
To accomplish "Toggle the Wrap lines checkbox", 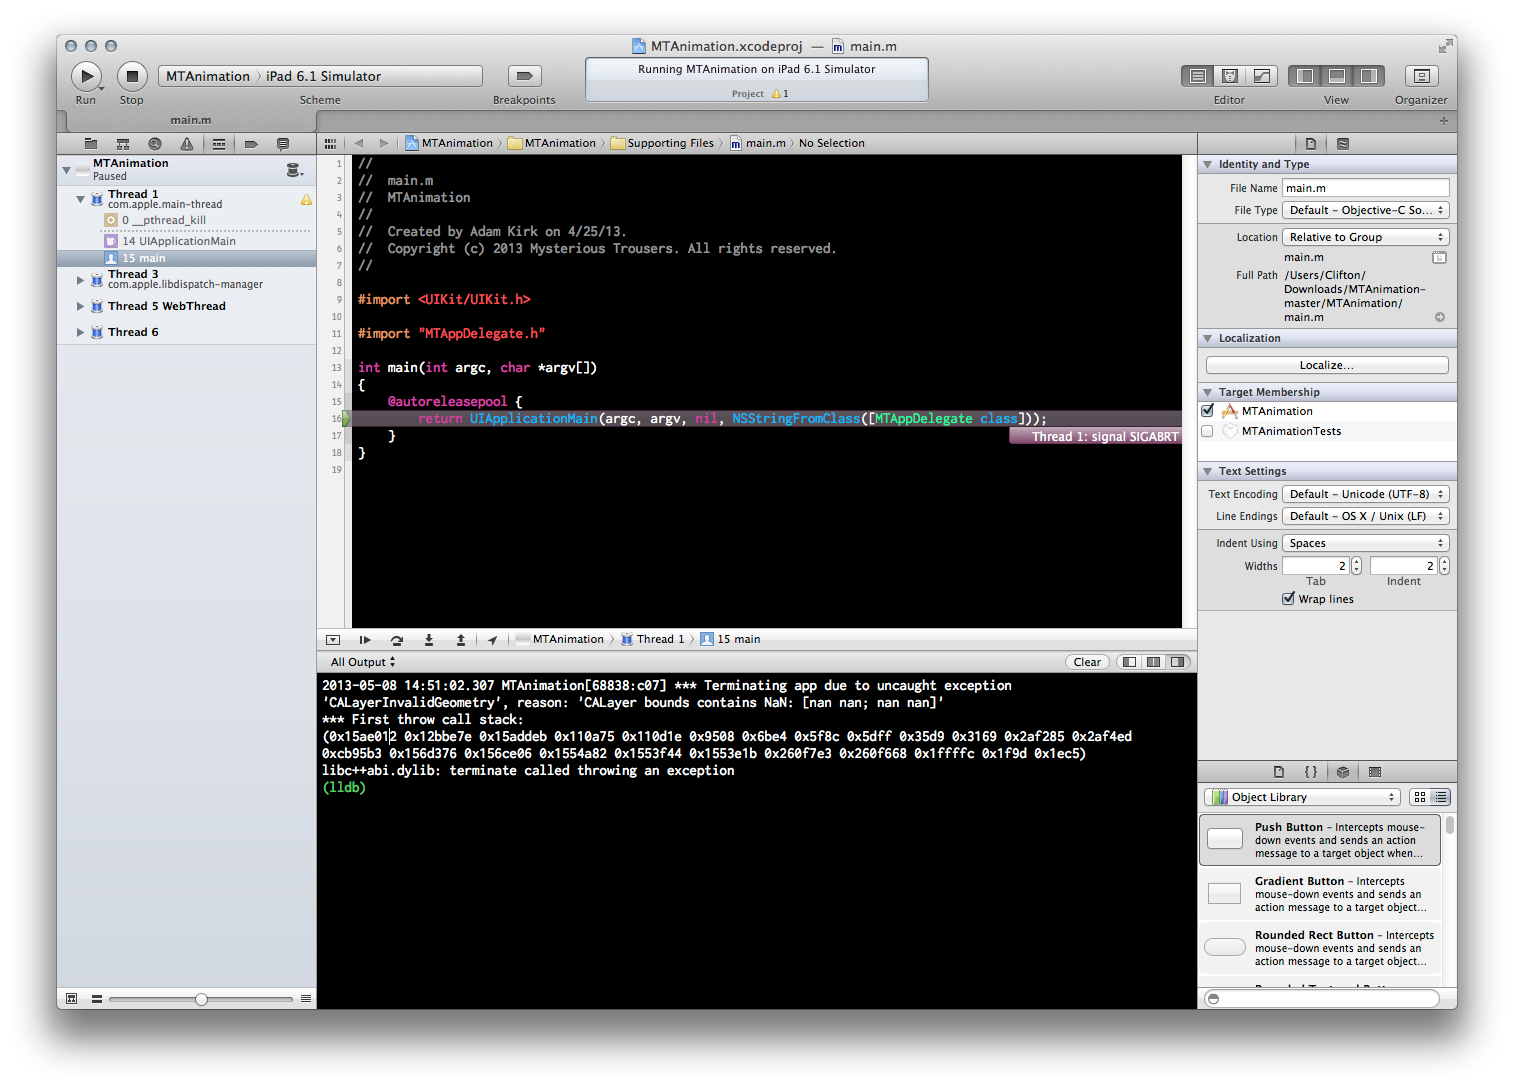I will [x=1289, y=599].
